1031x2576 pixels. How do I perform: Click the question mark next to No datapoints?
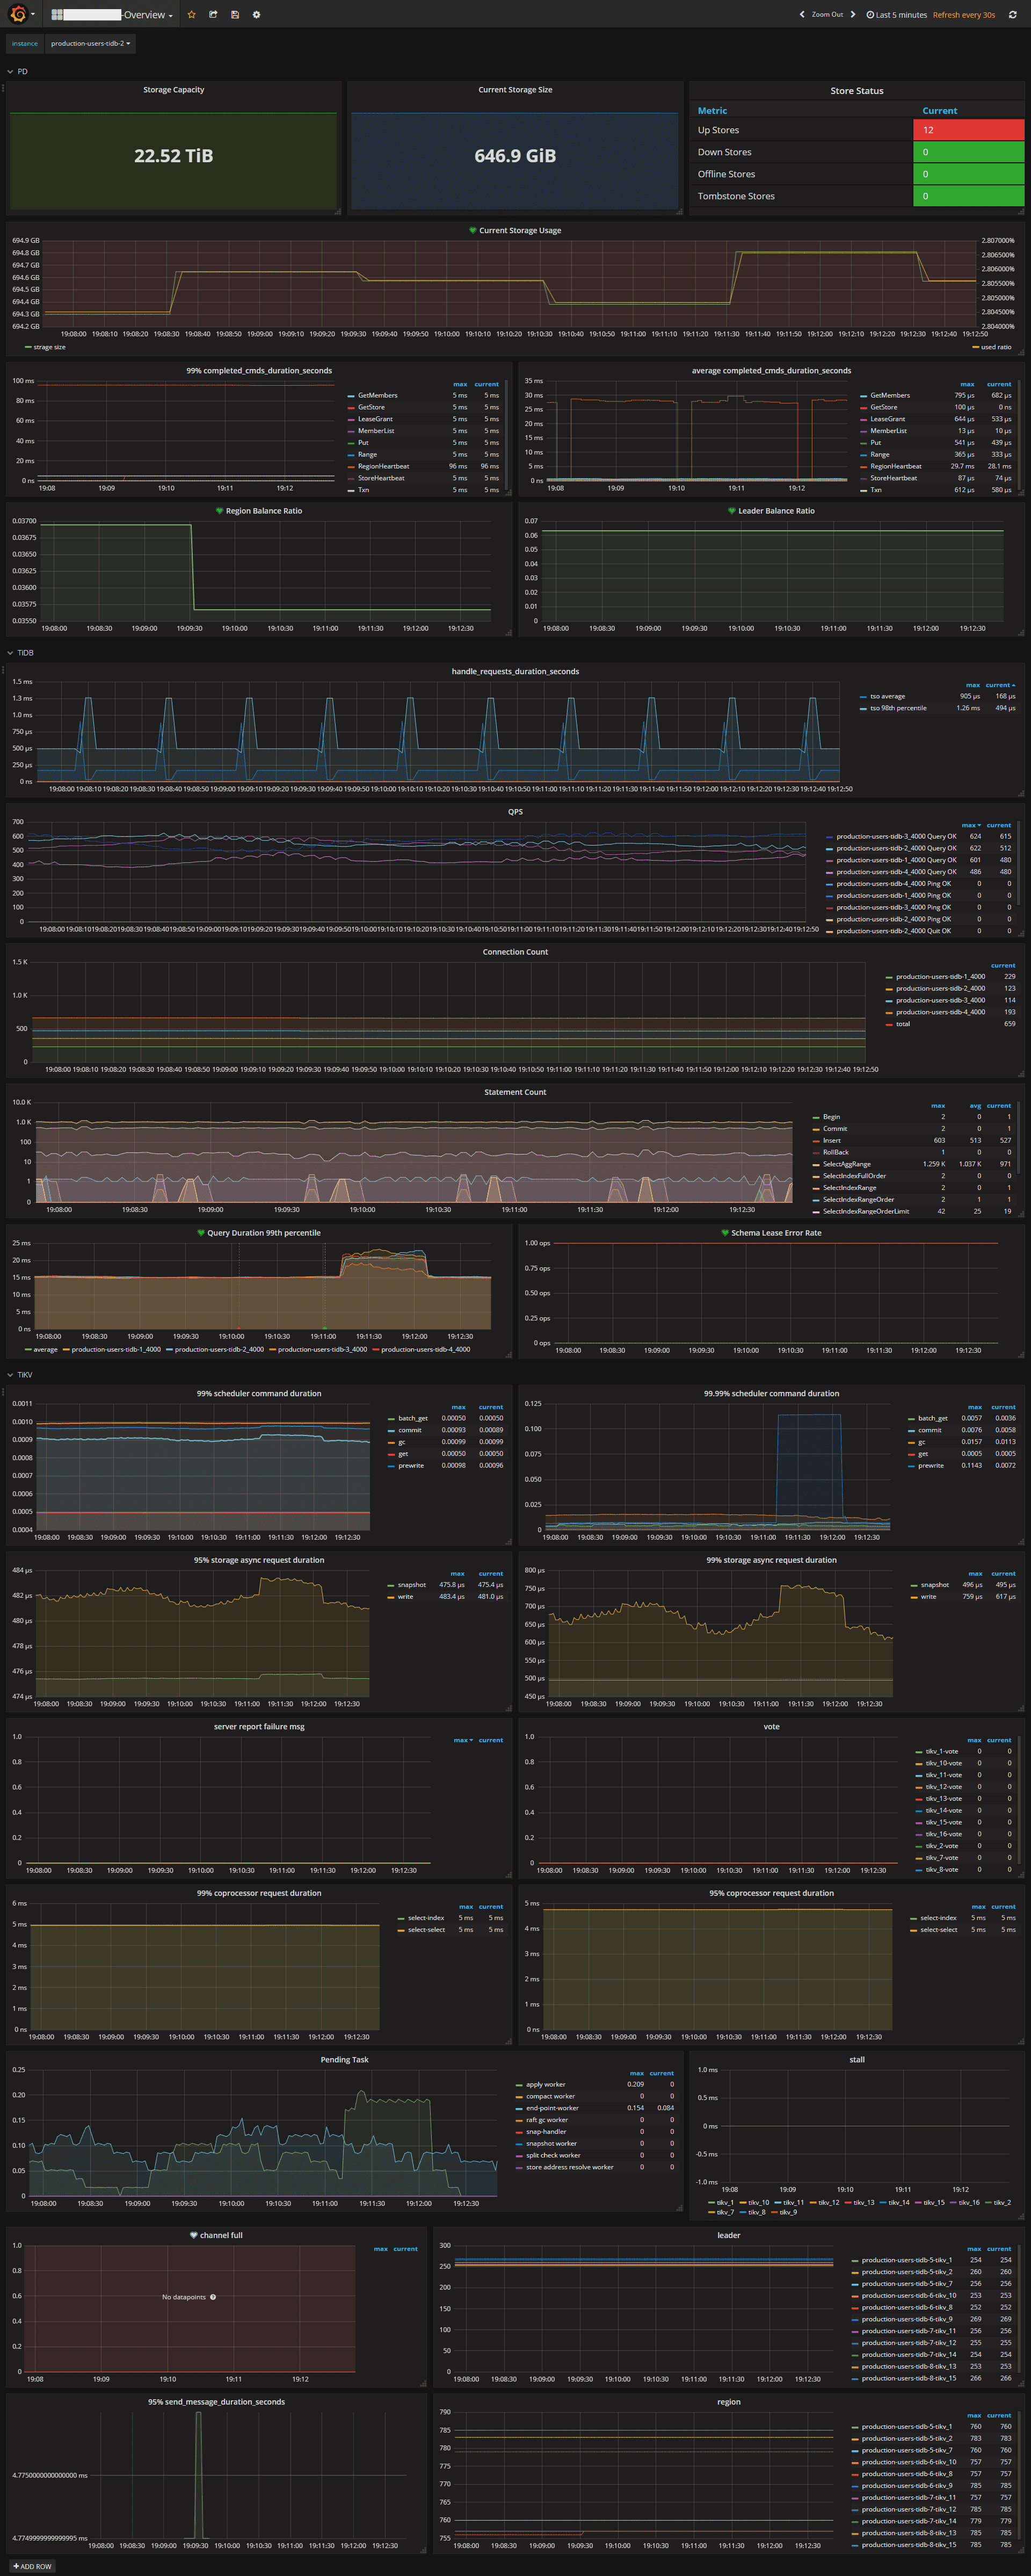(x=213, y=2297)
